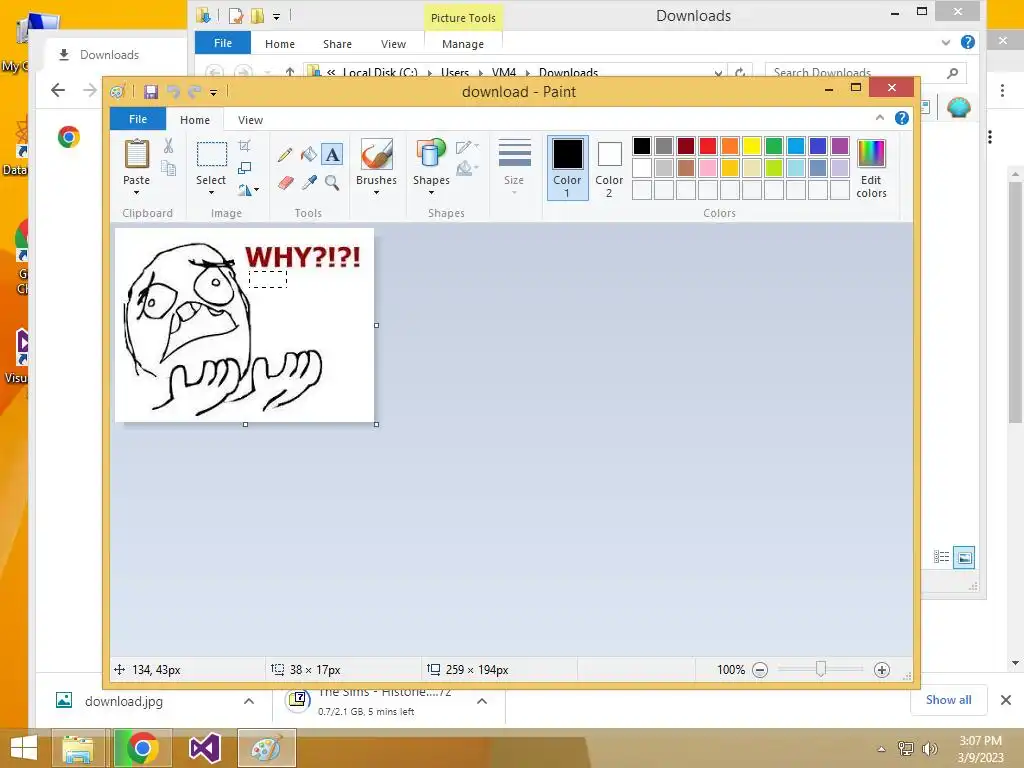
Task: Open Manage tab under Picture Tools
Action: 462,44
